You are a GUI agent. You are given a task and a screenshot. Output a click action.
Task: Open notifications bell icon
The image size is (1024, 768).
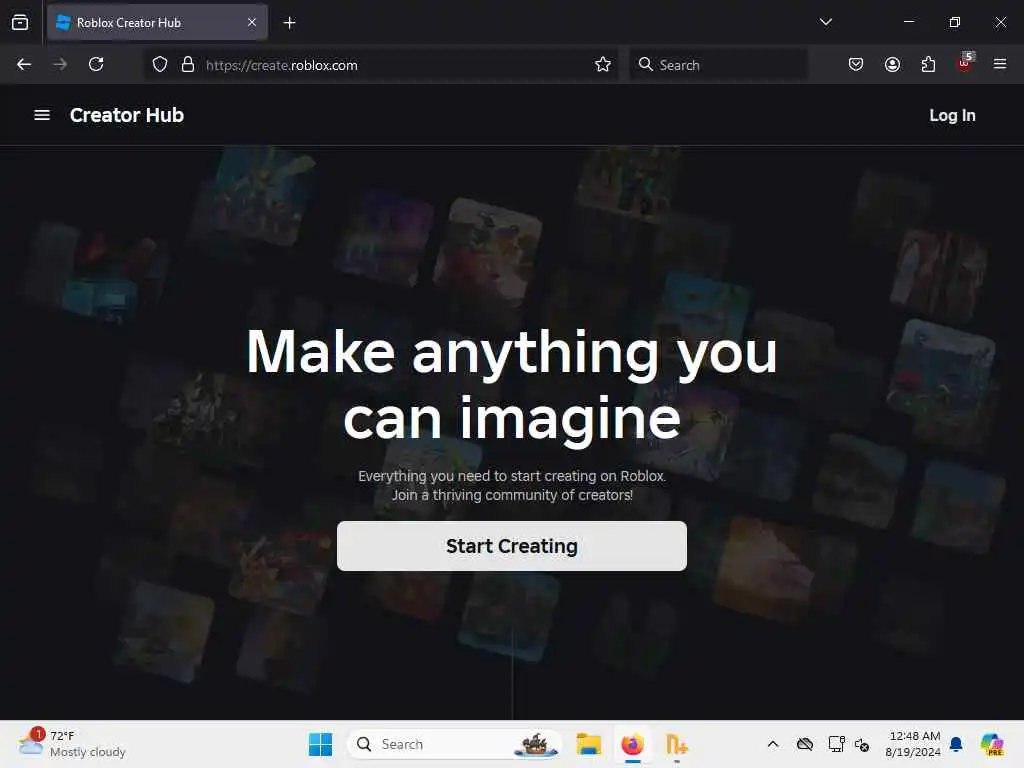(956, 744)
